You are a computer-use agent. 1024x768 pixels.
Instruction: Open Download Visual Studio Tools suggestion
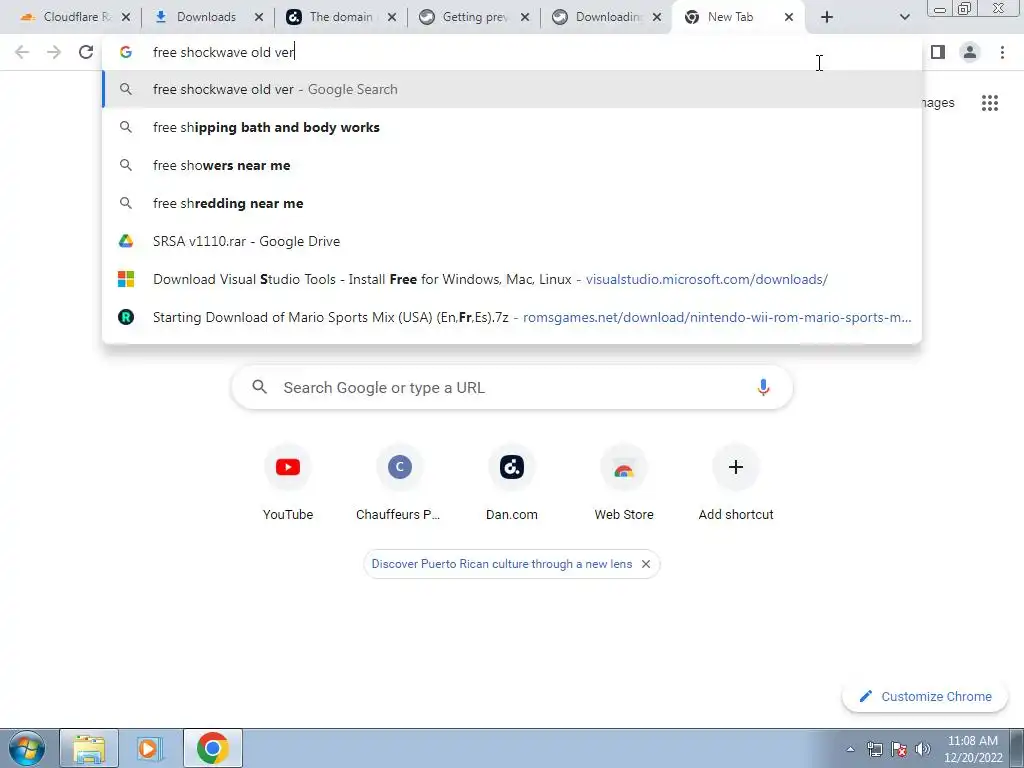pos(512,279)
